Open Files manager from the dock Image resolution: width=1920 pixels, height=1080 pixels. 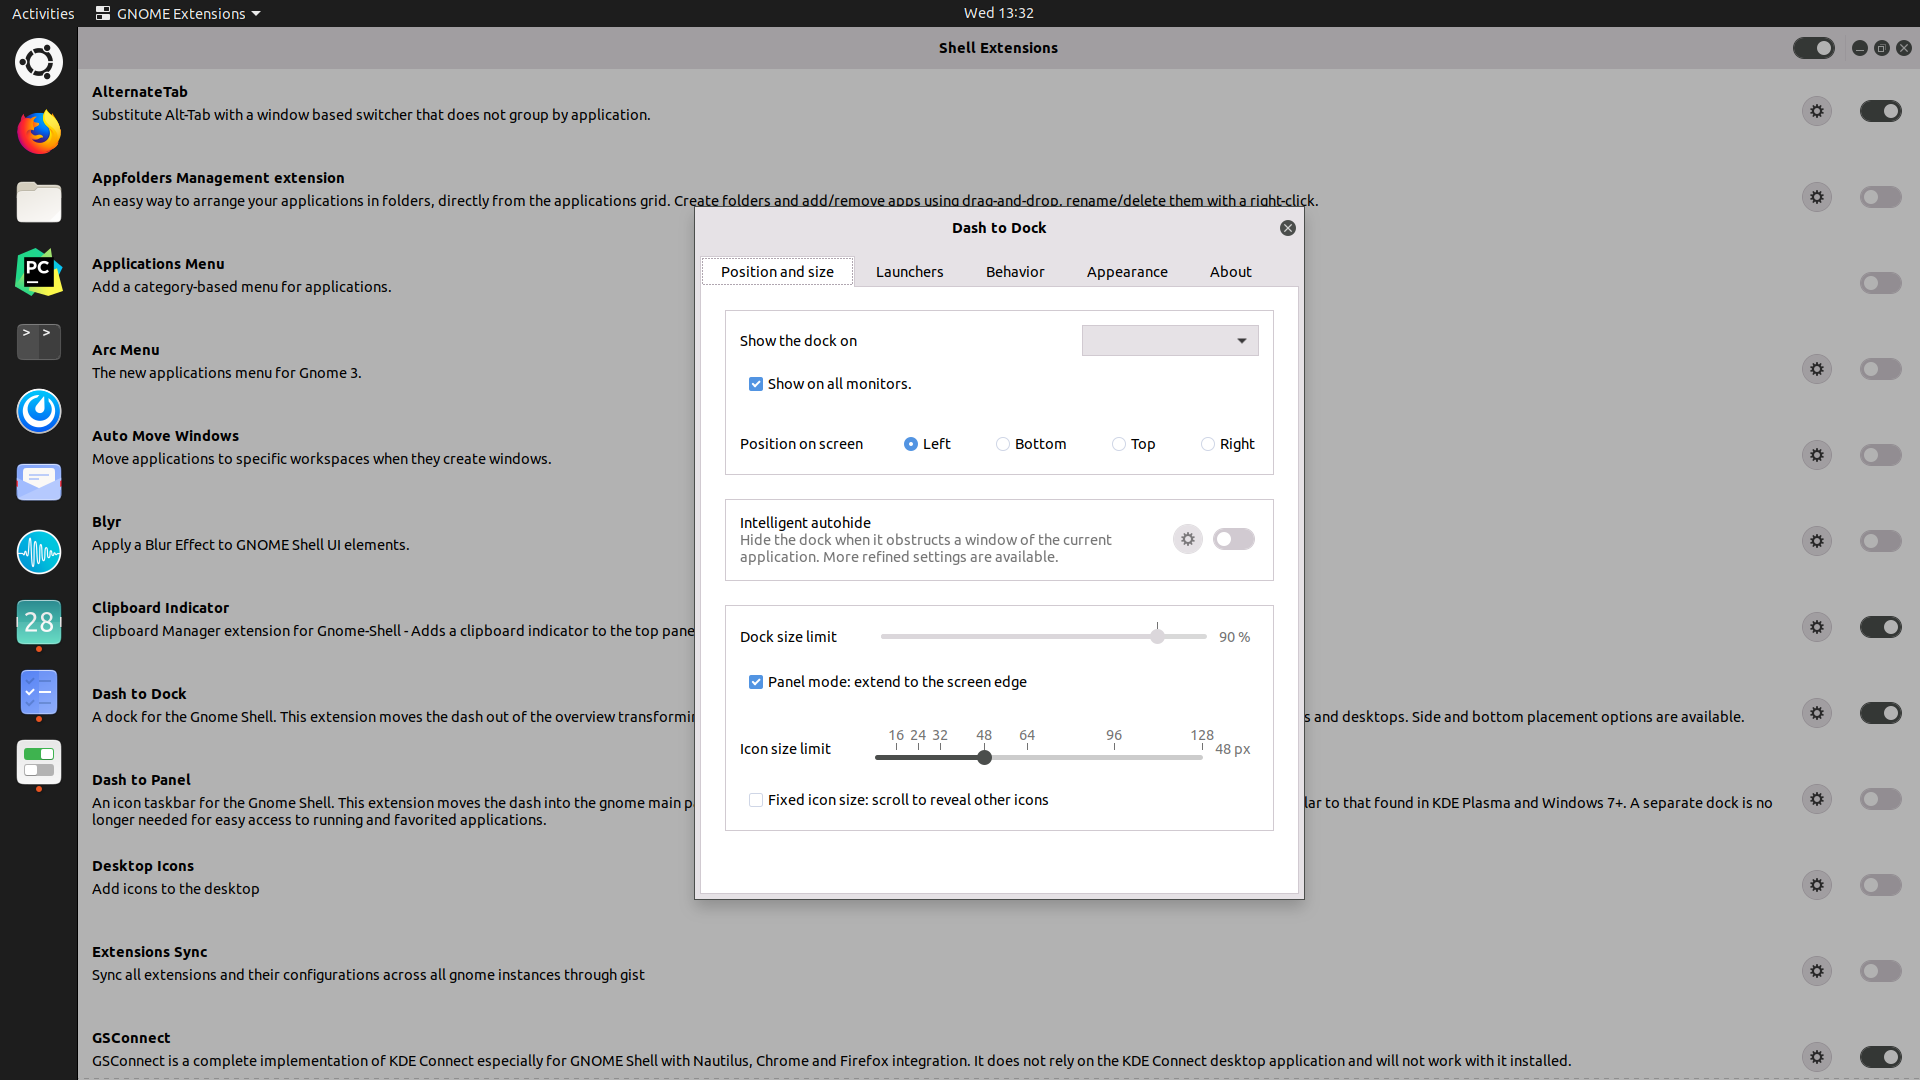pyautogui.click(x=39, y=202)
